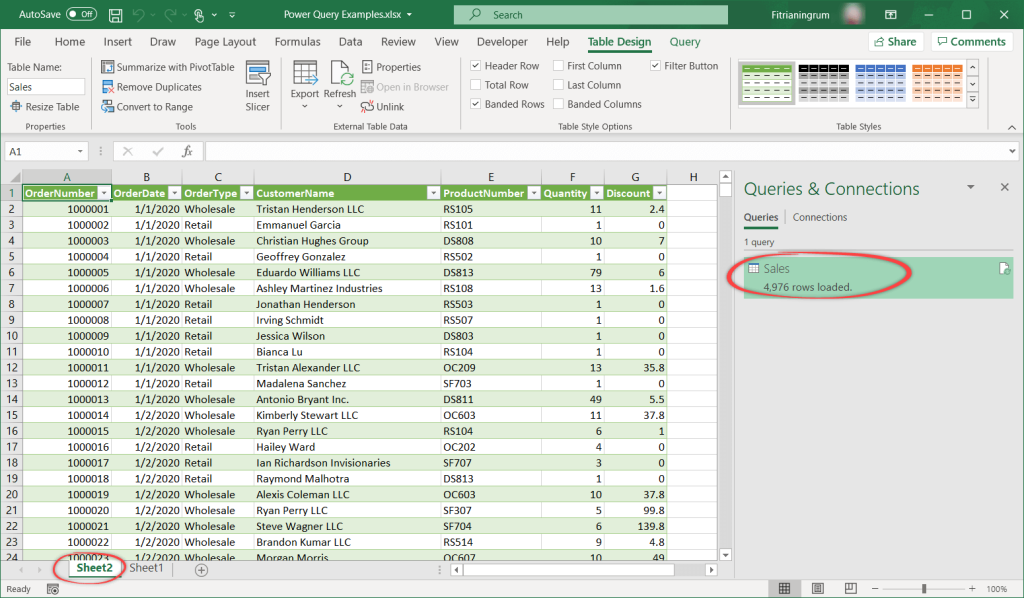Open the File menu
Image resolution: width=1024 pixels, height=598 pixels.
(x=23, y=42)
